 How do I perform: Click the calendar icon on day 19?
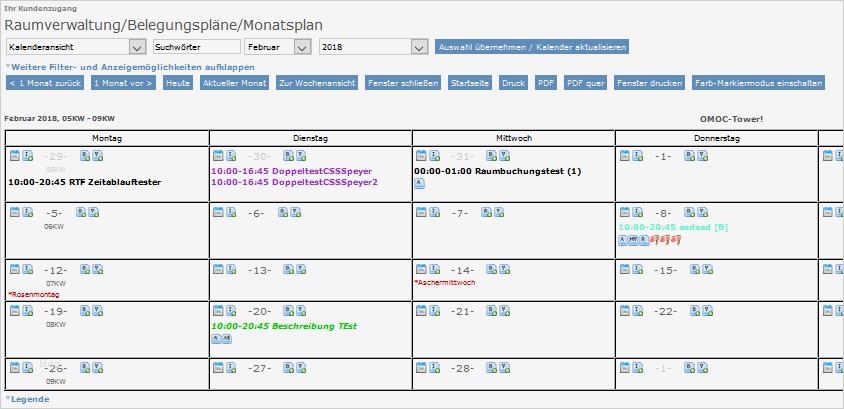click(15, 311)
